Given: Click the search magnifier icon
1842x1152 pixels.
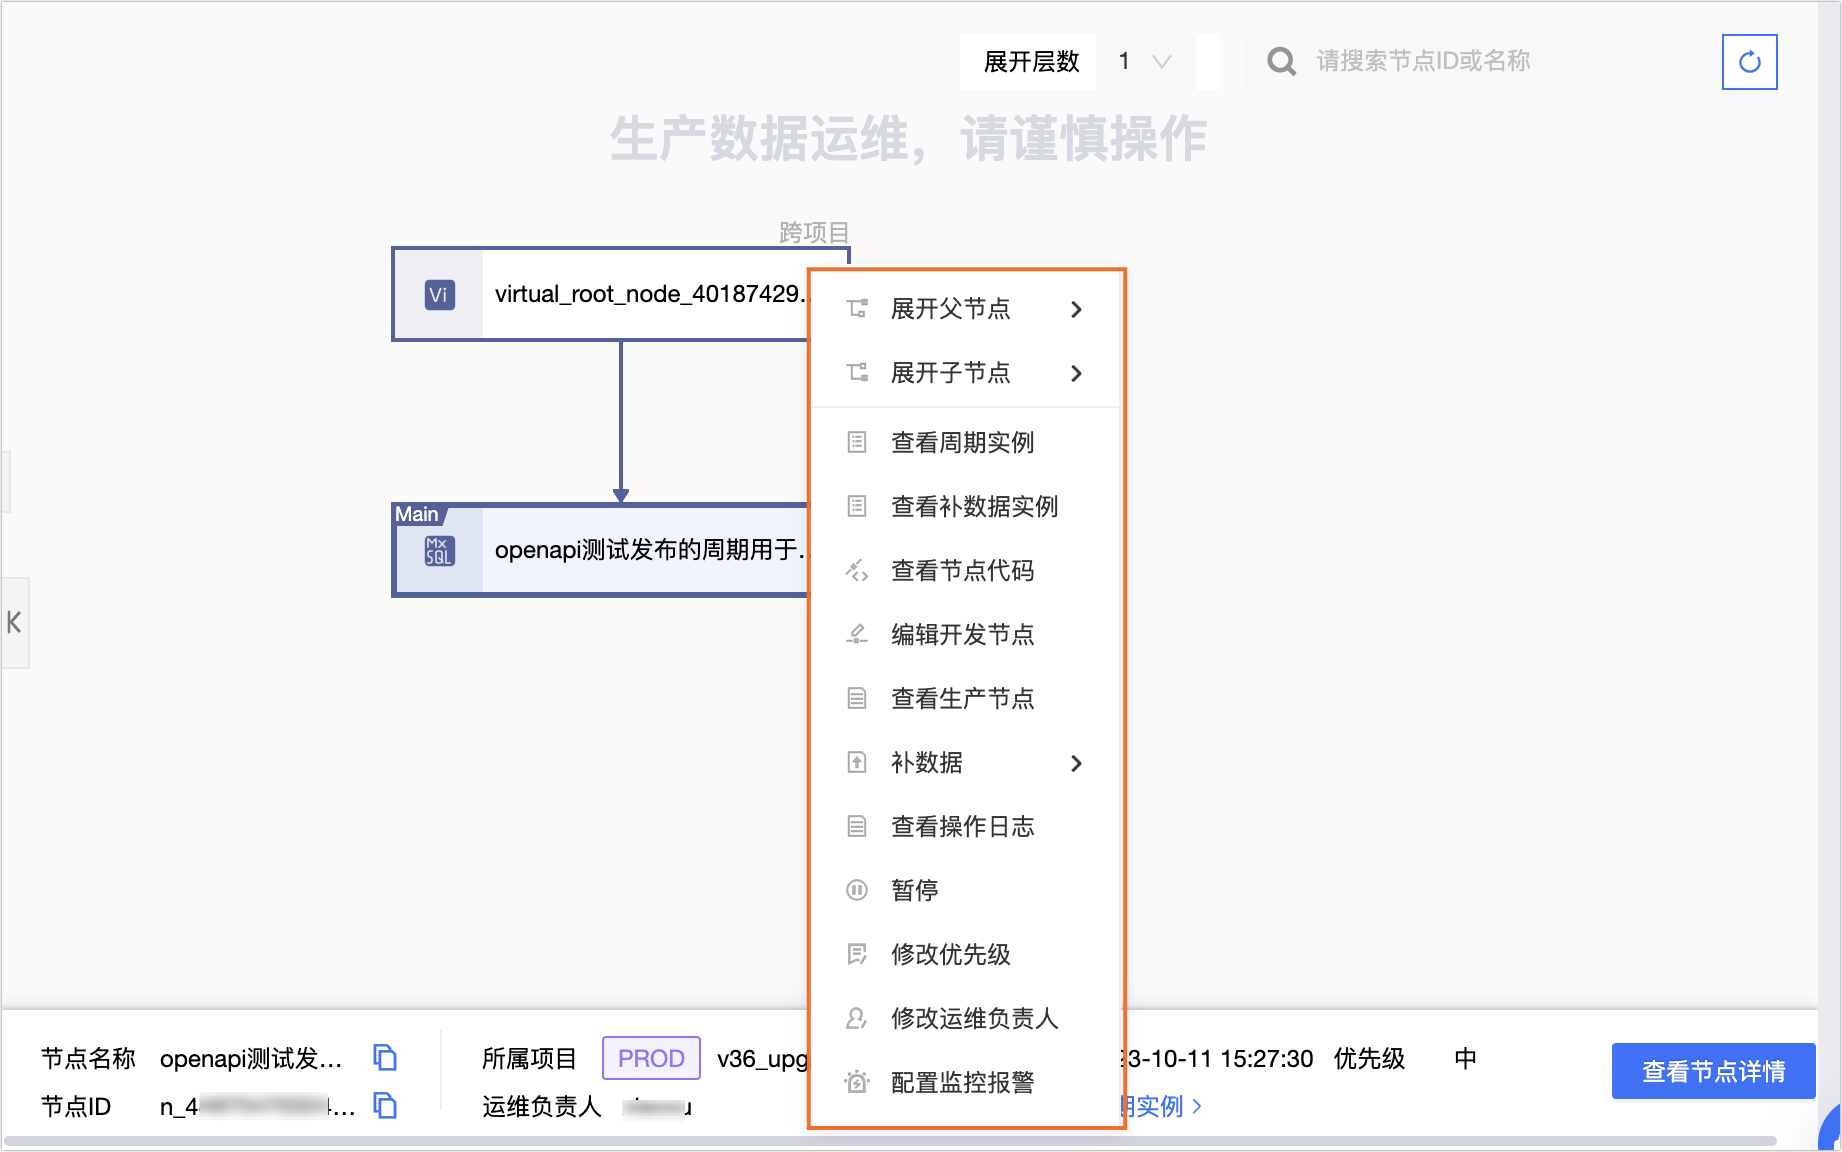Looking at the screenshot, I should (x=1281, y=62).
